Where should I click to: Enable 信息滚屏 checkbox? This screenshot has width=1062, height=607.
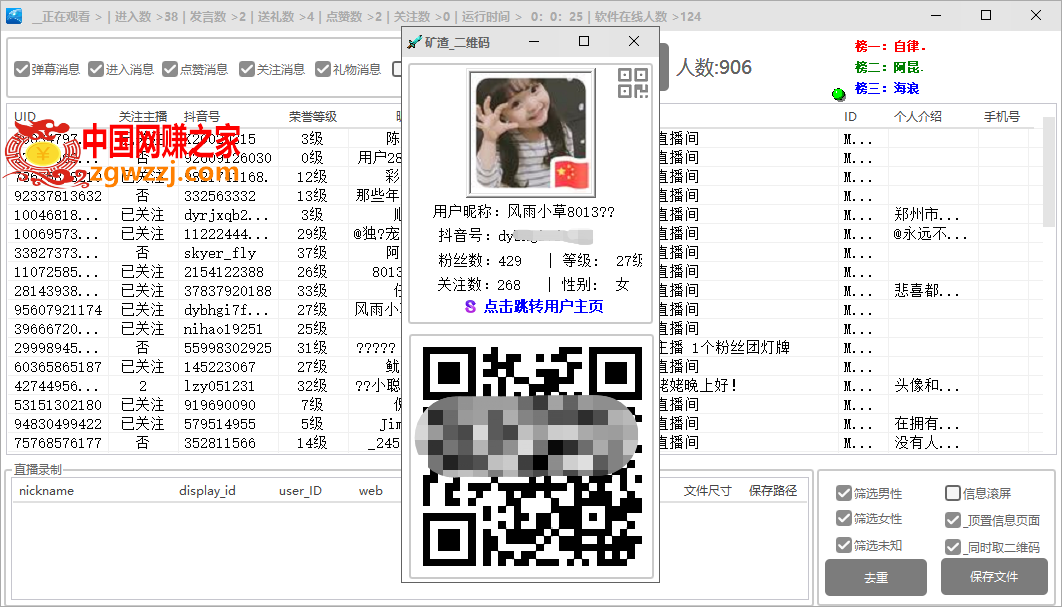click(952, 493)
